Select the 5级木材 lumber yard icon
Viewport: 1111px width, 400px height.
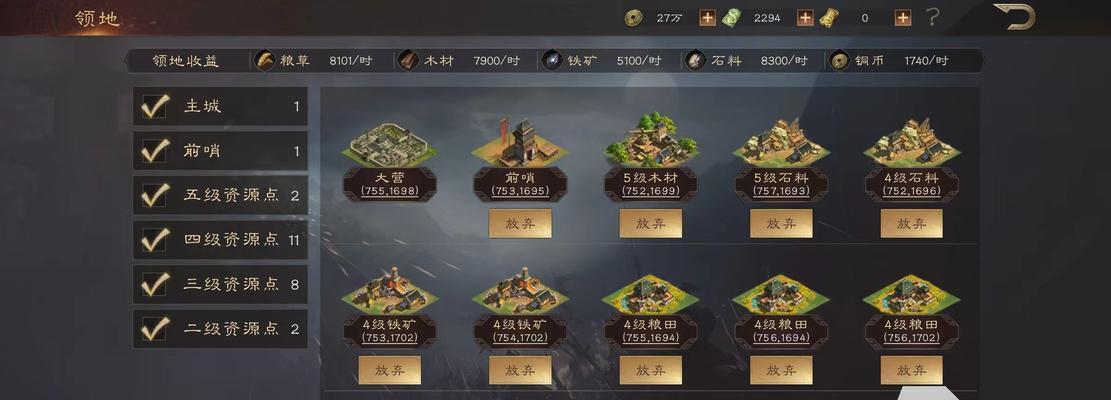(x=650, y=140)
